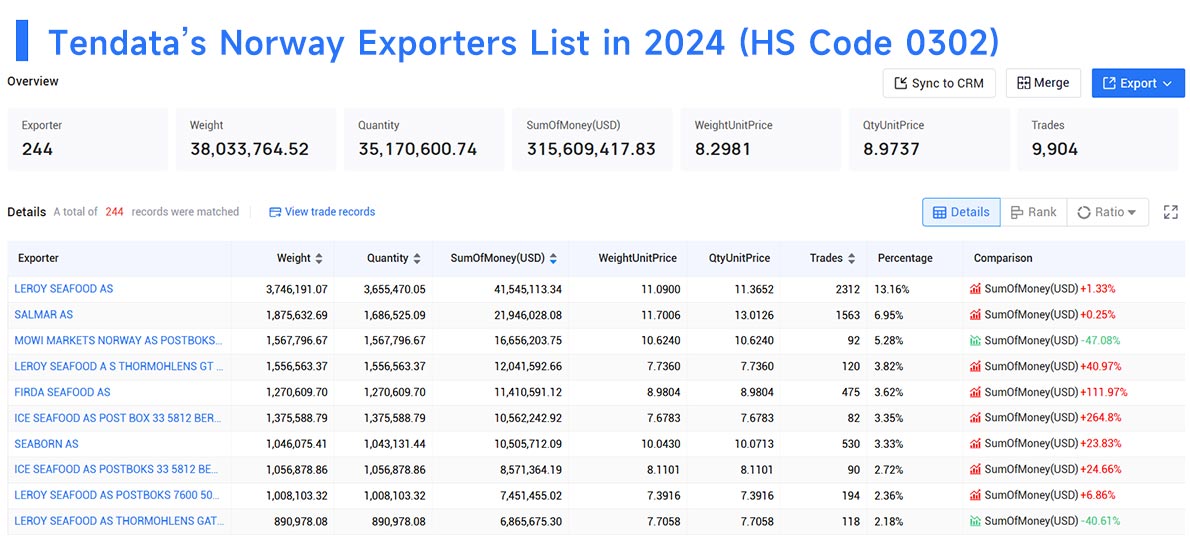Click the Percentage column header
The width and height of the screenshot is (1190, 538).
coord(905,258)
